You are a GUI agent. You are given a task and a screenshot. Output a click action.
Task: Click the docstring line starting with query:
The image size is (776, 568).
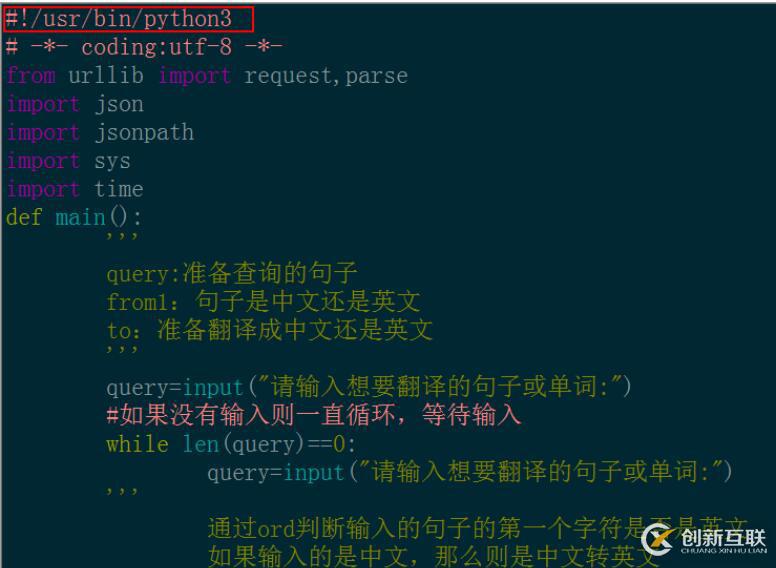232,273
